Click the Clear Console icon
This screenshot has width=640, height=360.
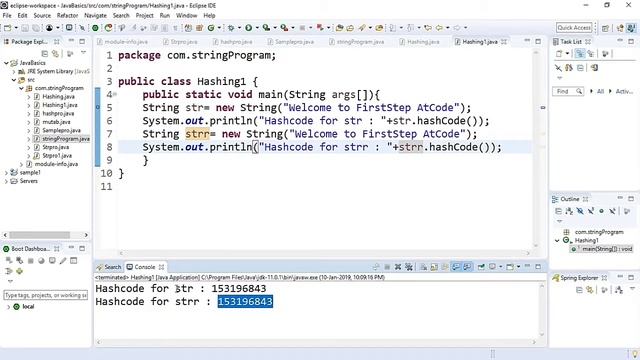[423, 267]
